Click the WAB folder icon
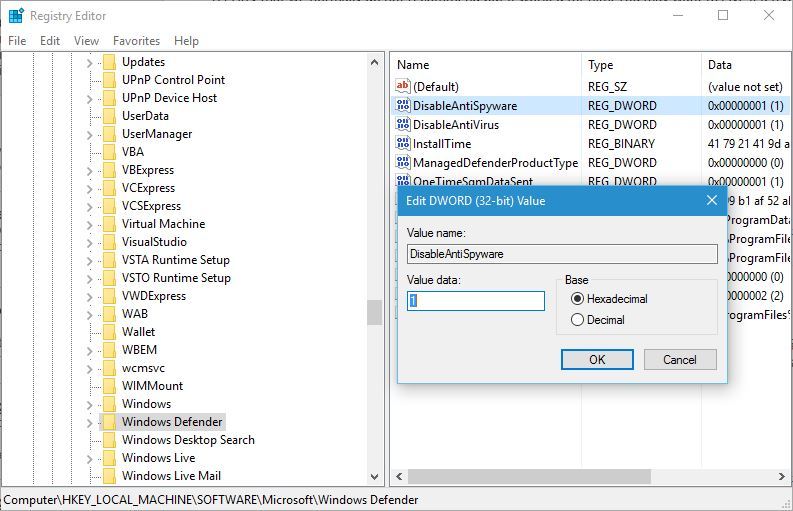The image size is (793, 511). (109, 314)
